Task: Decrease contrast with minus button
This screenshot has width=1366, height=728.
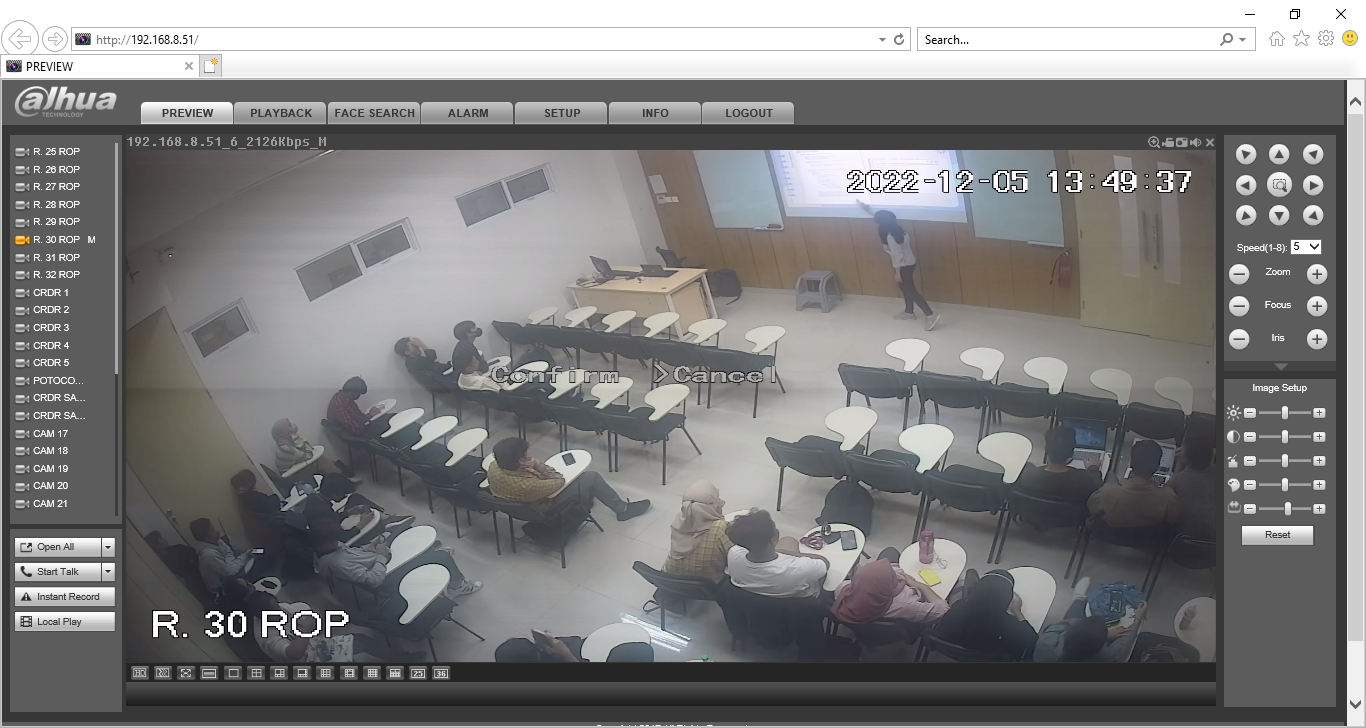Action: pyautogui.click(x=1249, y=437)
